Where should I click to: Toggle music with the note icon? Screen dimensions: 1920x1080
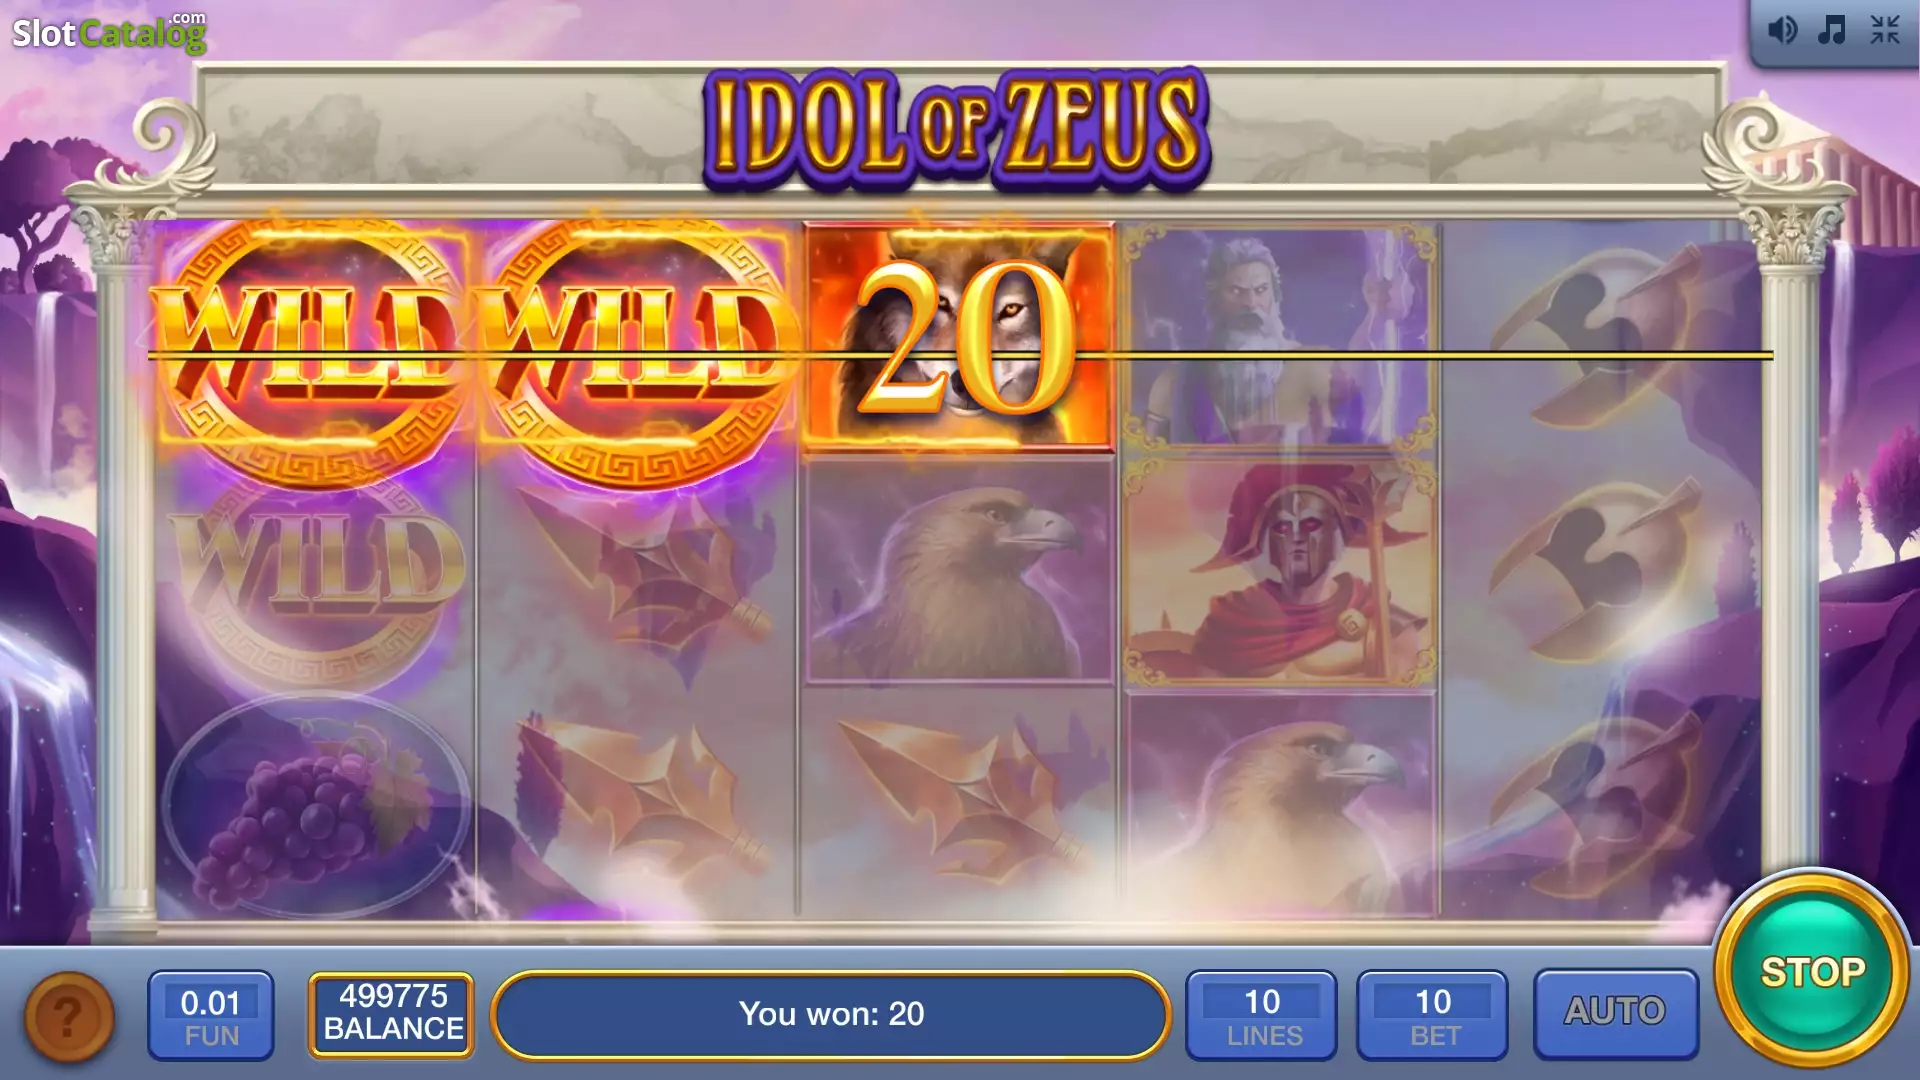point(1832,30)
